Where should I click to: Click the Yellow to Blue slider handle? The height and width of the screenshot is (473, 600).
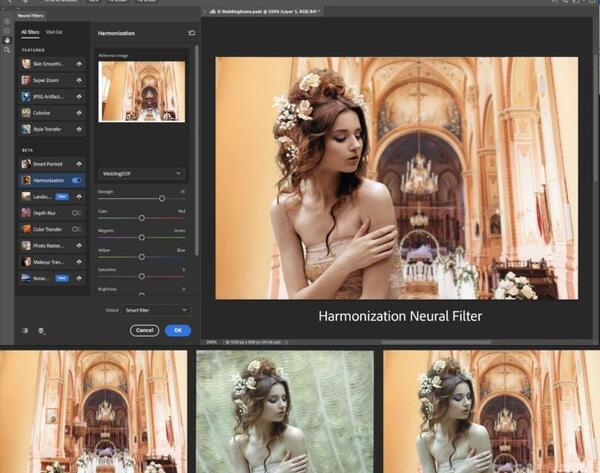point(142,257)
